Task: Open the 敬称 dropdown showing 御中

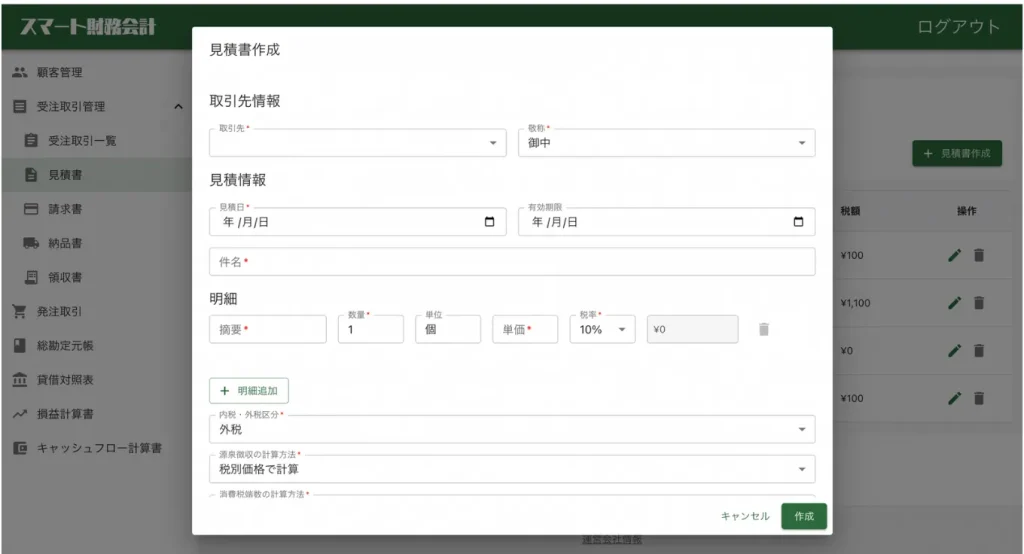Action: point(666,142)
